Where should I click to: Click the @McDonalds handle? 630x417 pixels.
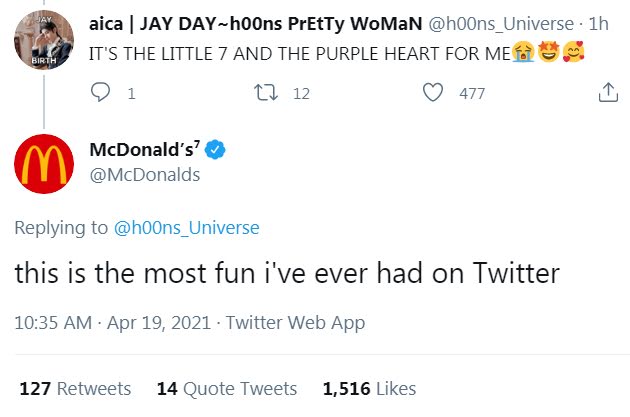[145, 175]
